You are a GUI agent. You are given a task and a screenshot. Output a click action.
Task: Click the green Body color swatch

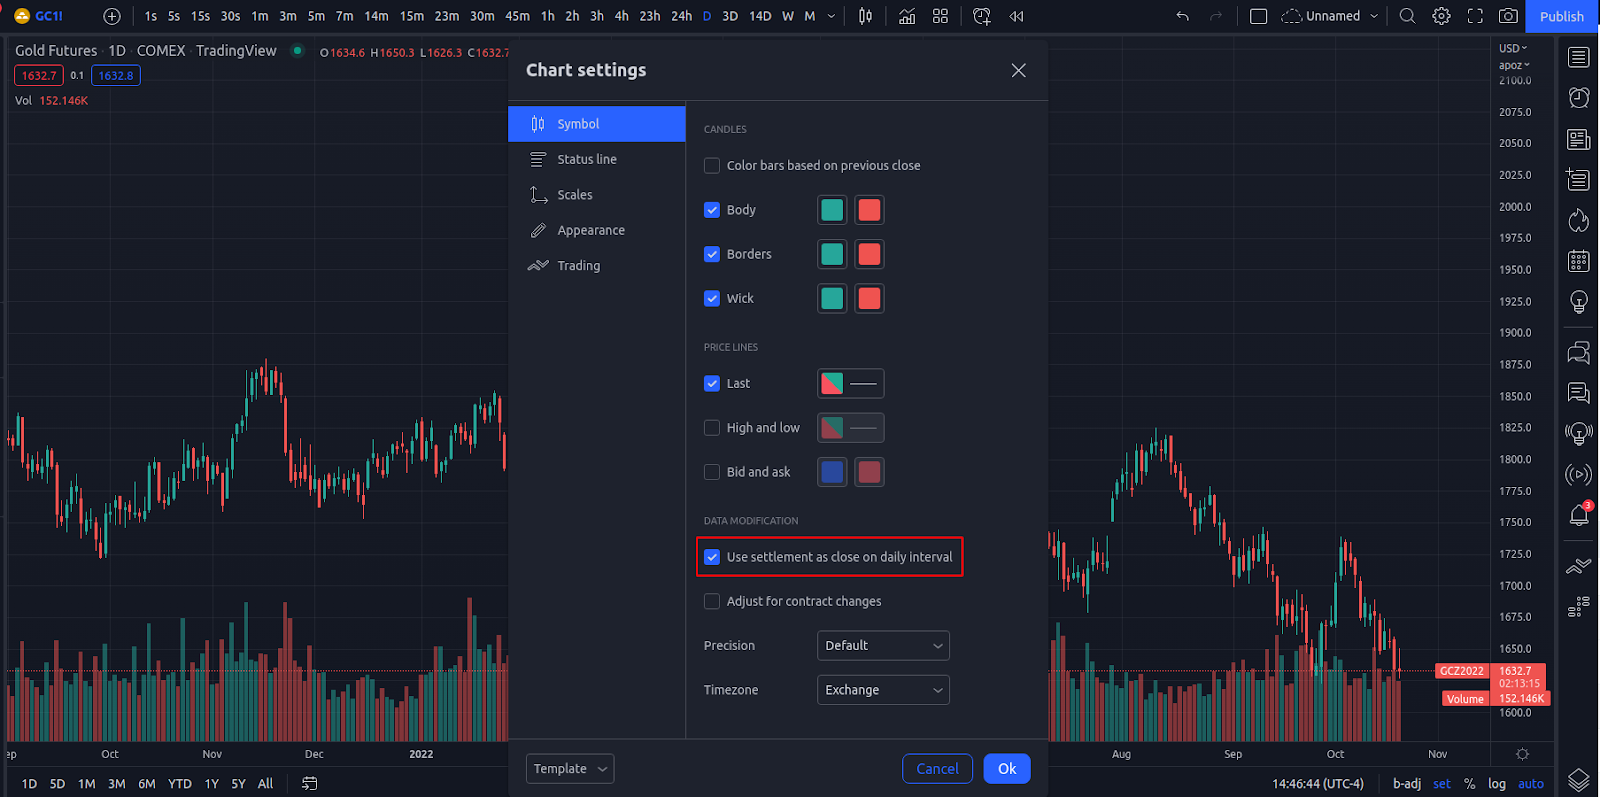pyautogui.click(x=832, y=210)
